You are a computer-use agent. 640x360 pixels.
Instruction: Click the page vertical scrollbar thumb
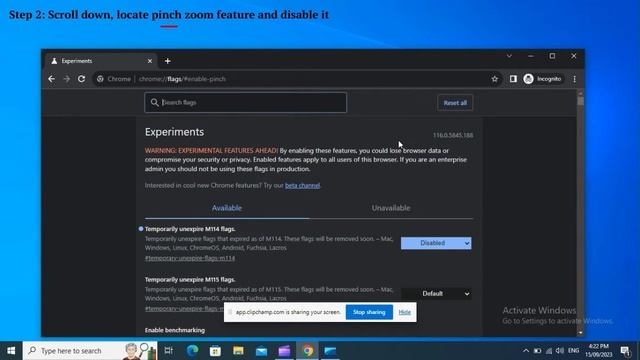[x=580, y=101]
